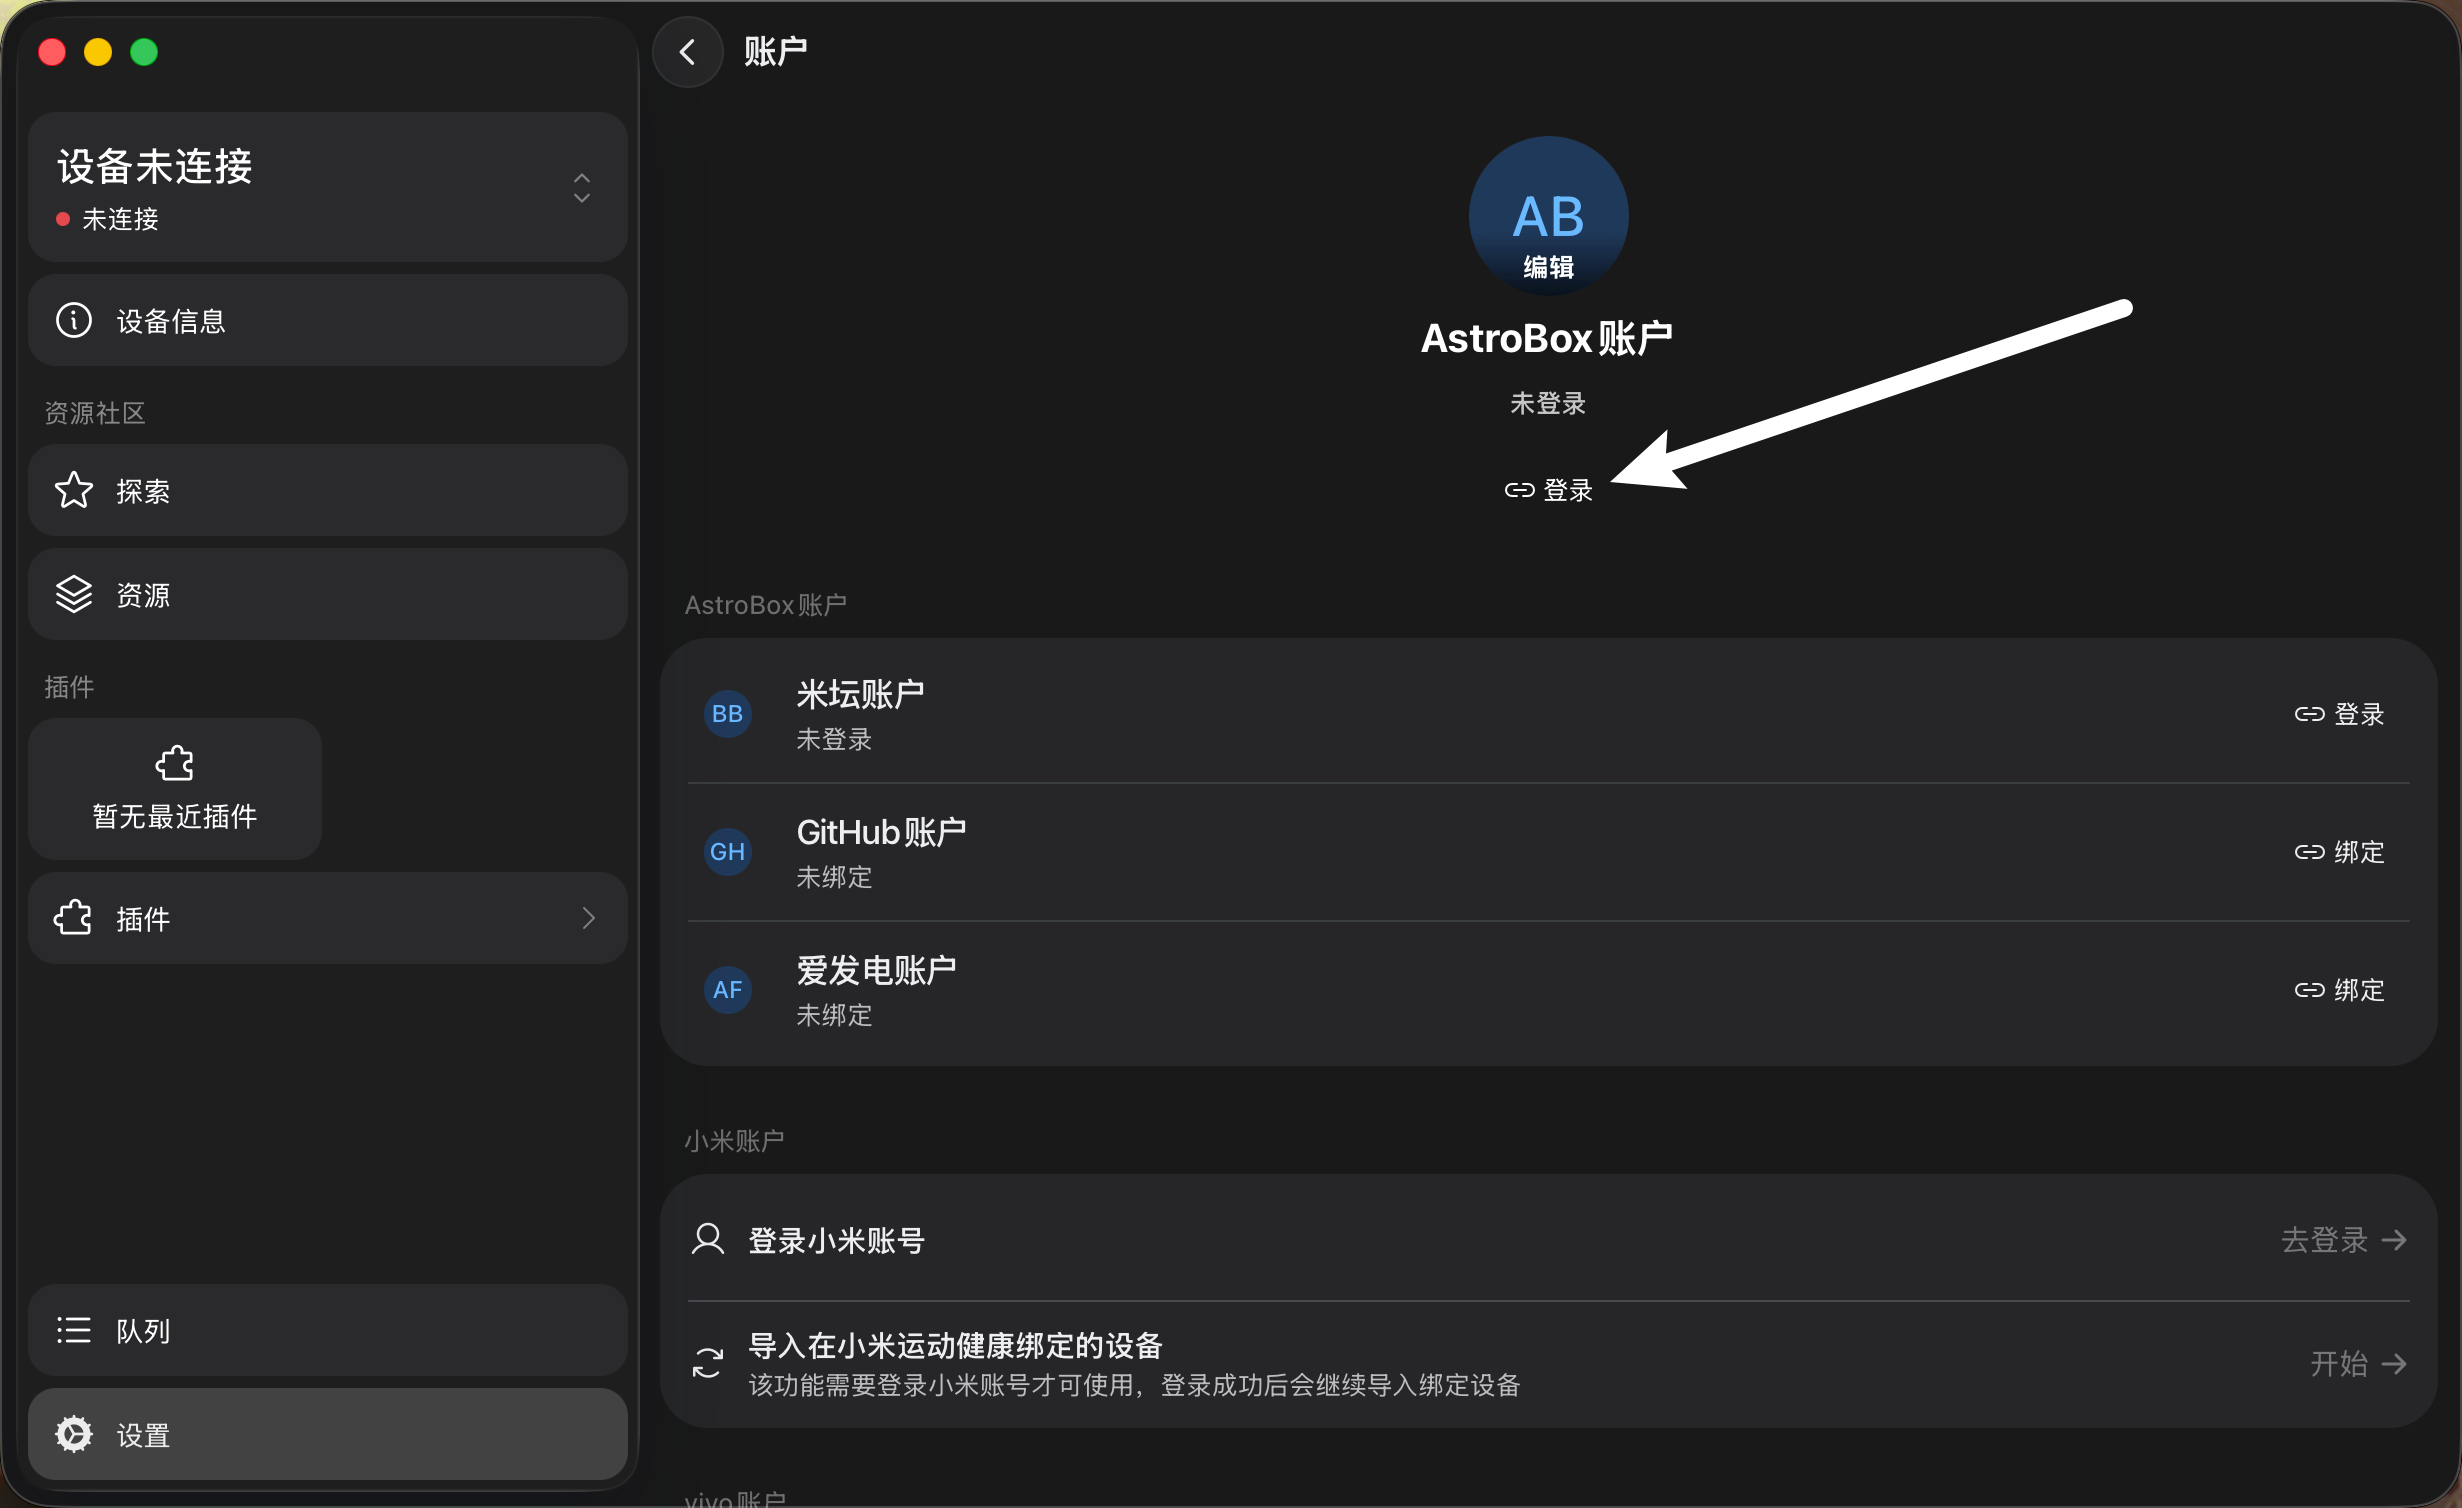Bind GitHub账户 with 绑定 button
This screenshot has height=1508, width=2462.
2340,852
